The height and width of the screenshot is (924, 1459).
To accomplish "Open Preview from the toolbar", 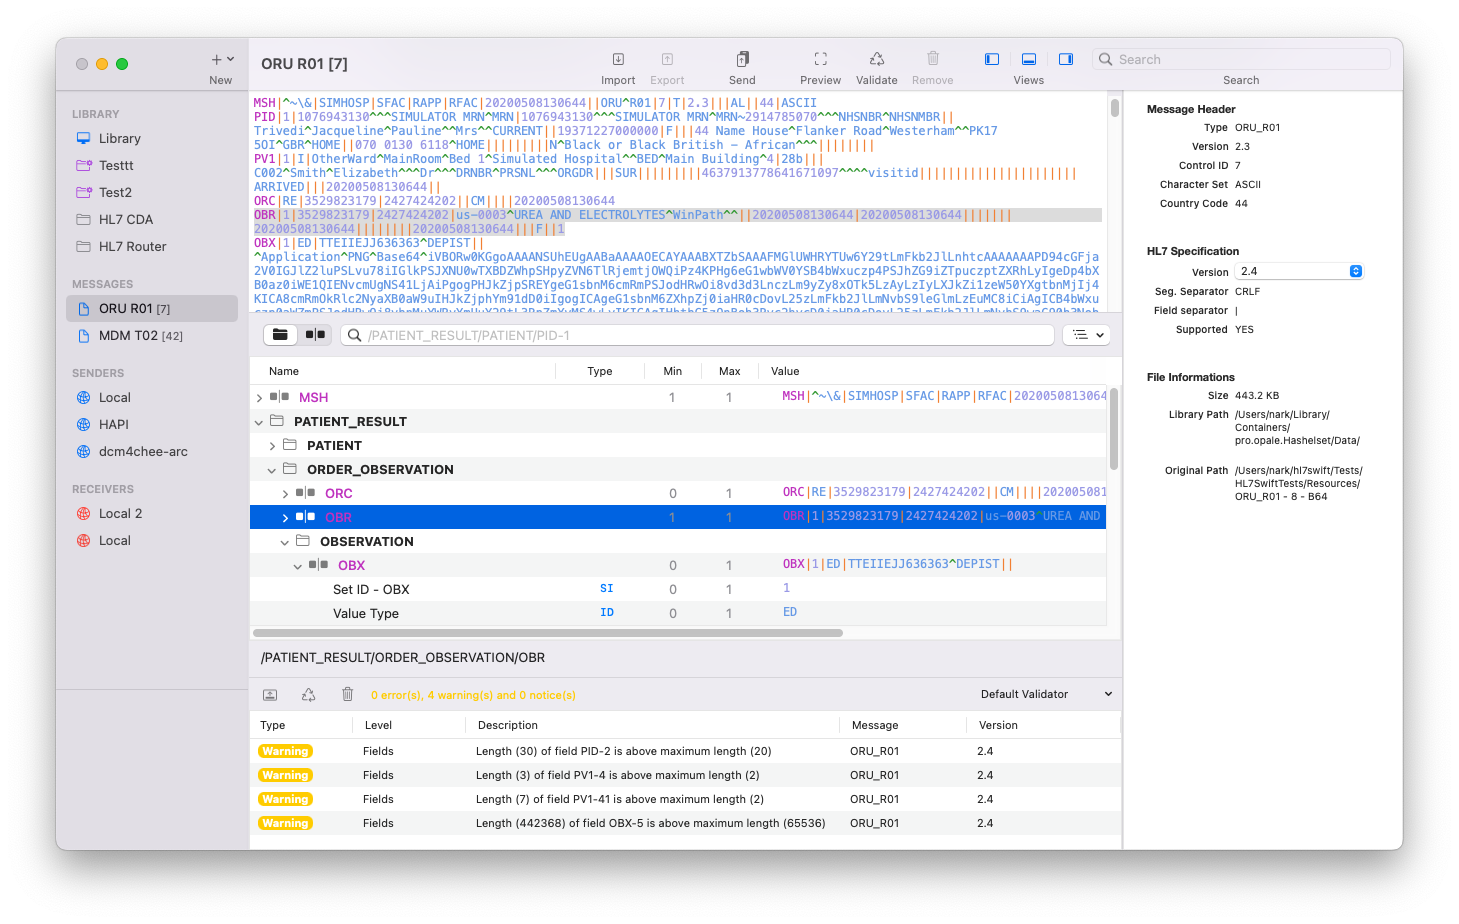I will [820, 60].
